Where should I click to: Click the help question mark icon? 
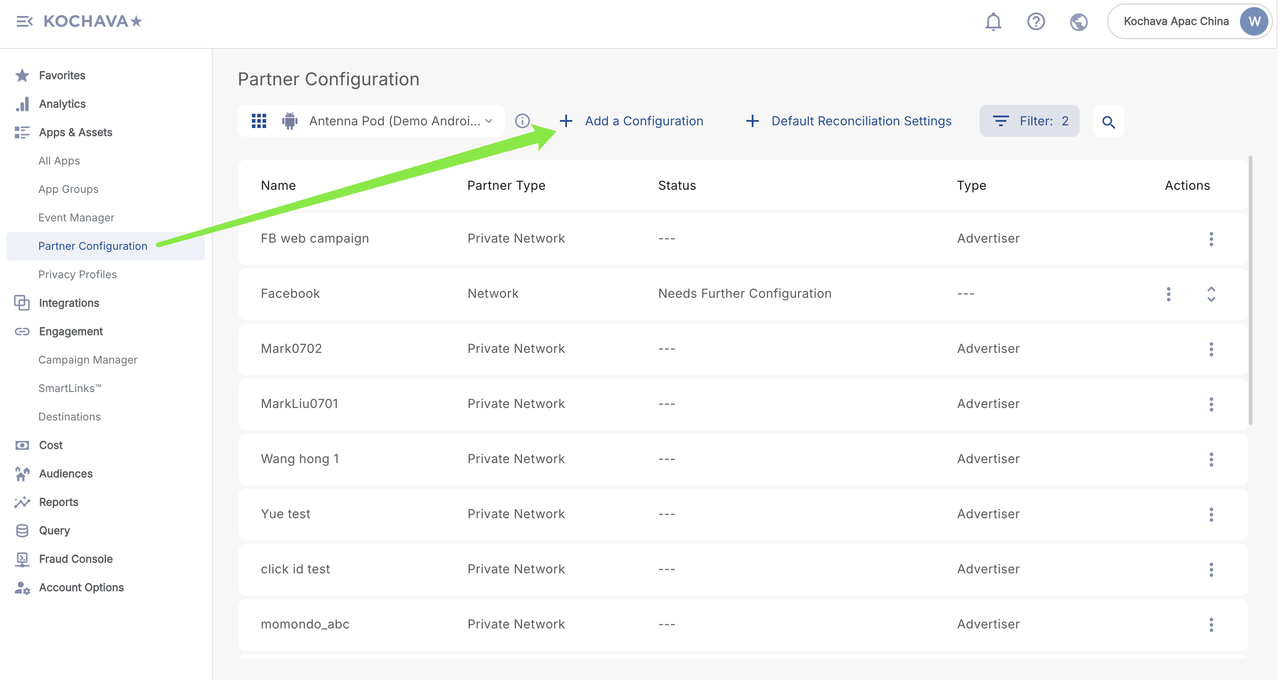[1036, 22]
